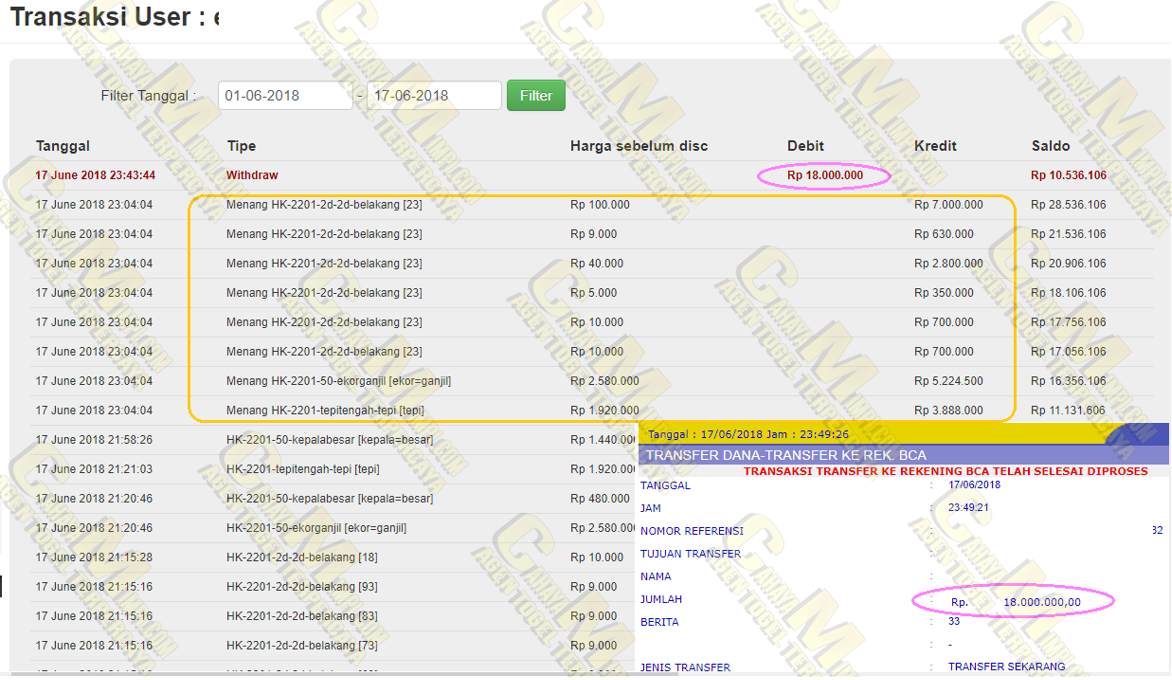This screenshot has width=1172, height=680.
Task: Select the Harga sebelum disc column header
Action: pos(638,146)
